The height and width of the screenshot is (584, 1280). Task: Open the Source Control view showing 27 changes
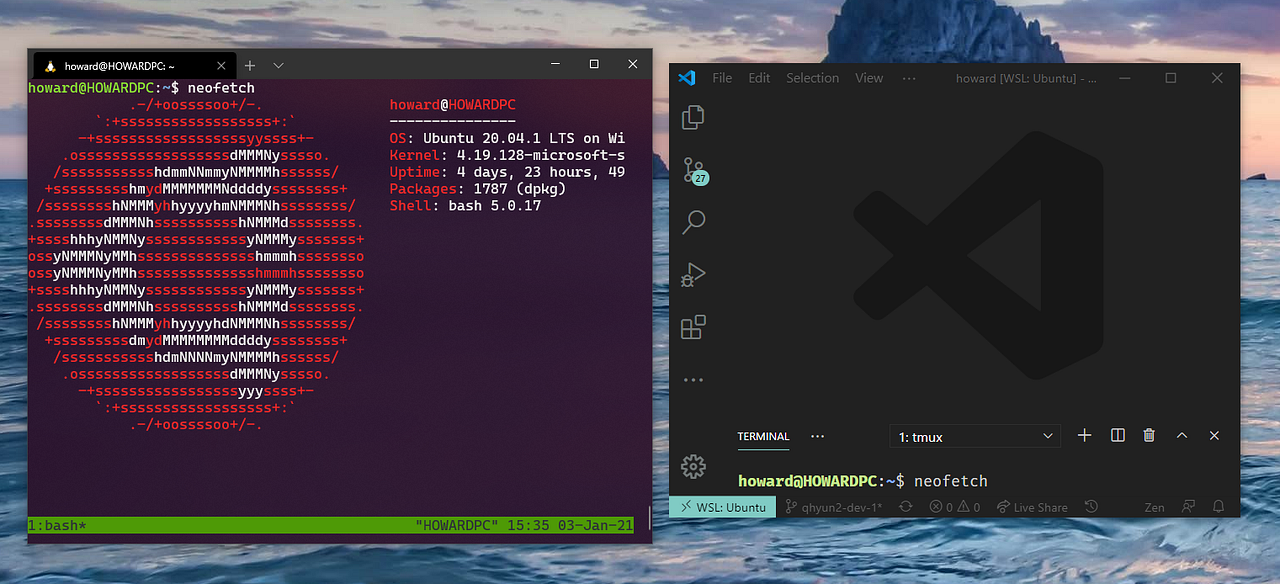[x=693, y=170]
